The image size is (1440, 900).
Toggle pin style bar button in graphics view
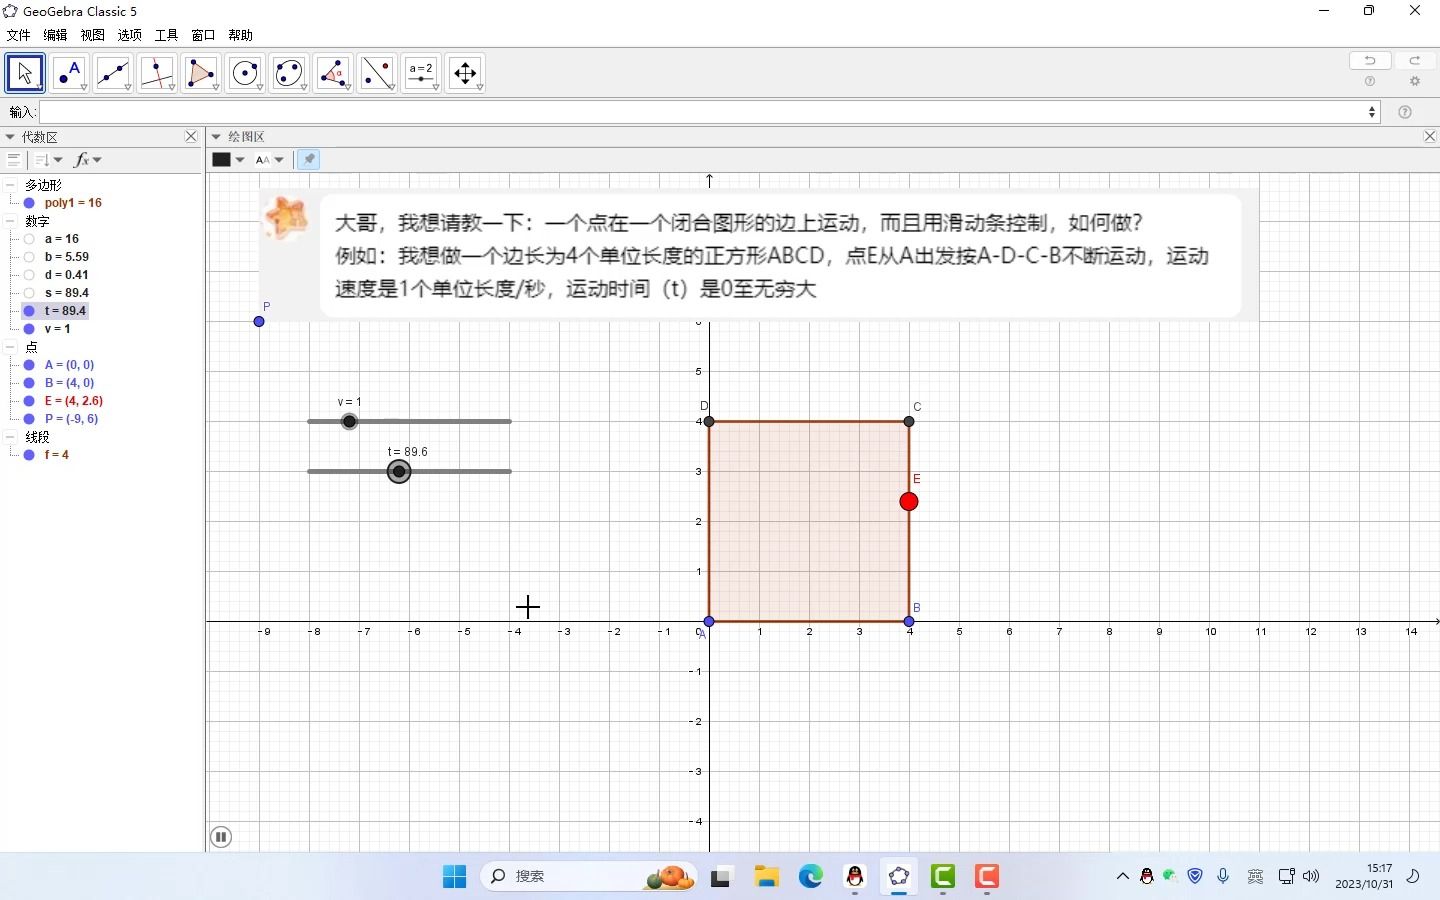click(309, 159)
